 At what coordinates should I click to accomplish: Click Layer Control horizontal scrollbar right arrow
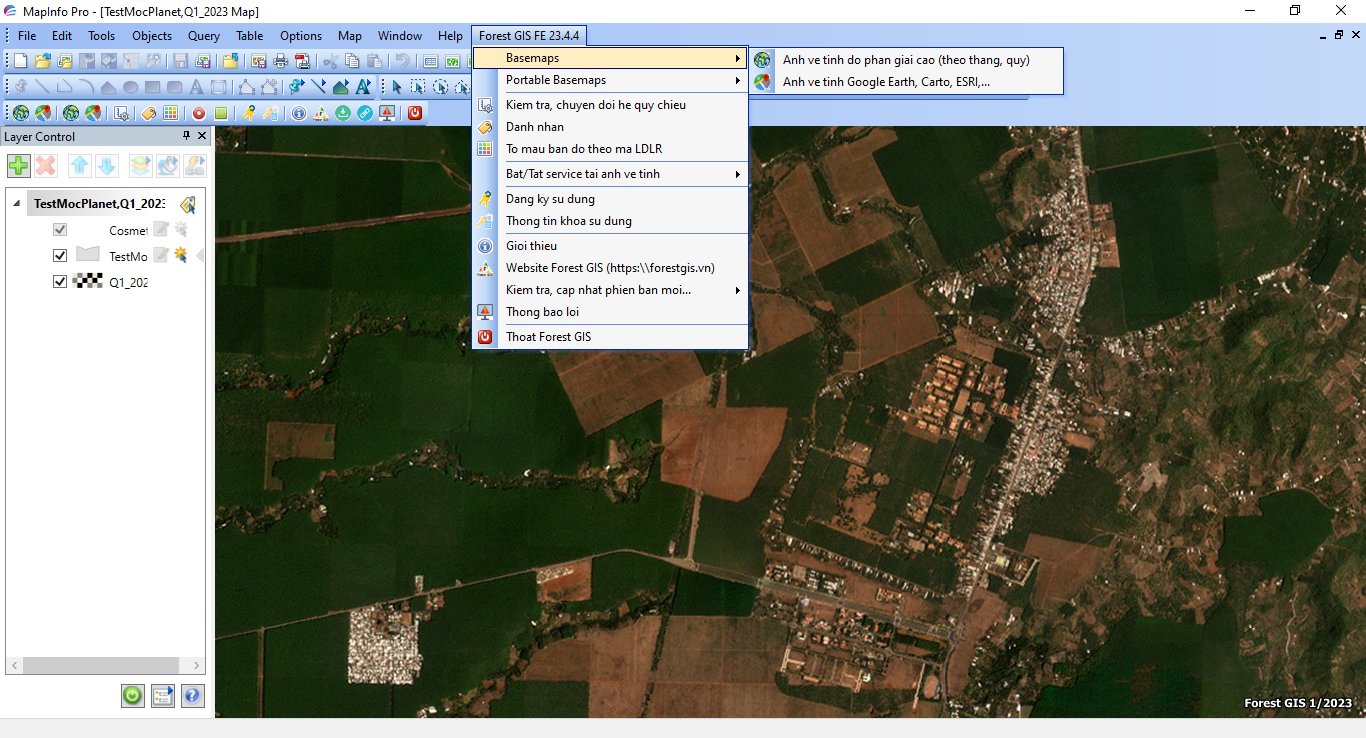198,666
